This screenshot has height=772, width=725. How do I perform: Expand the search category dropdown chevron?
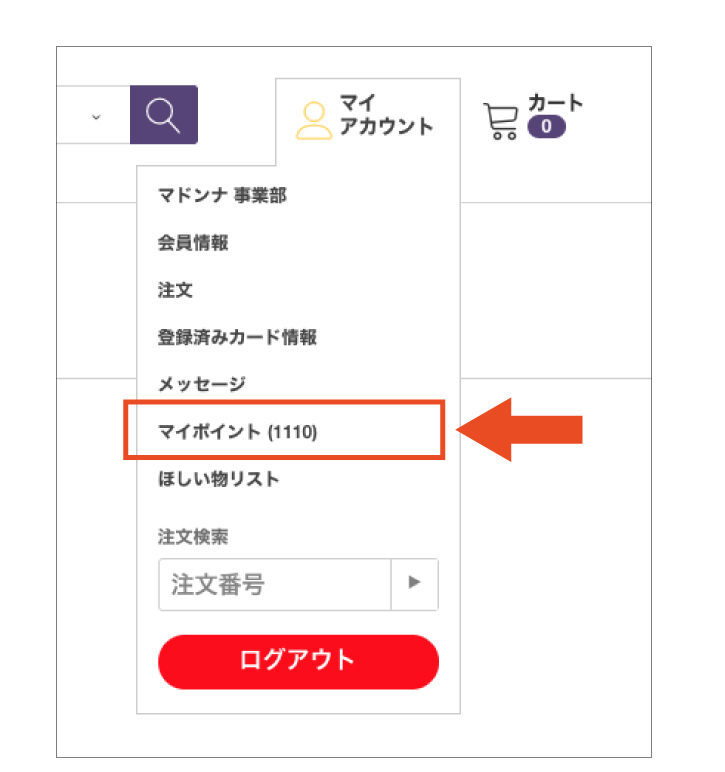coord(96,116)
